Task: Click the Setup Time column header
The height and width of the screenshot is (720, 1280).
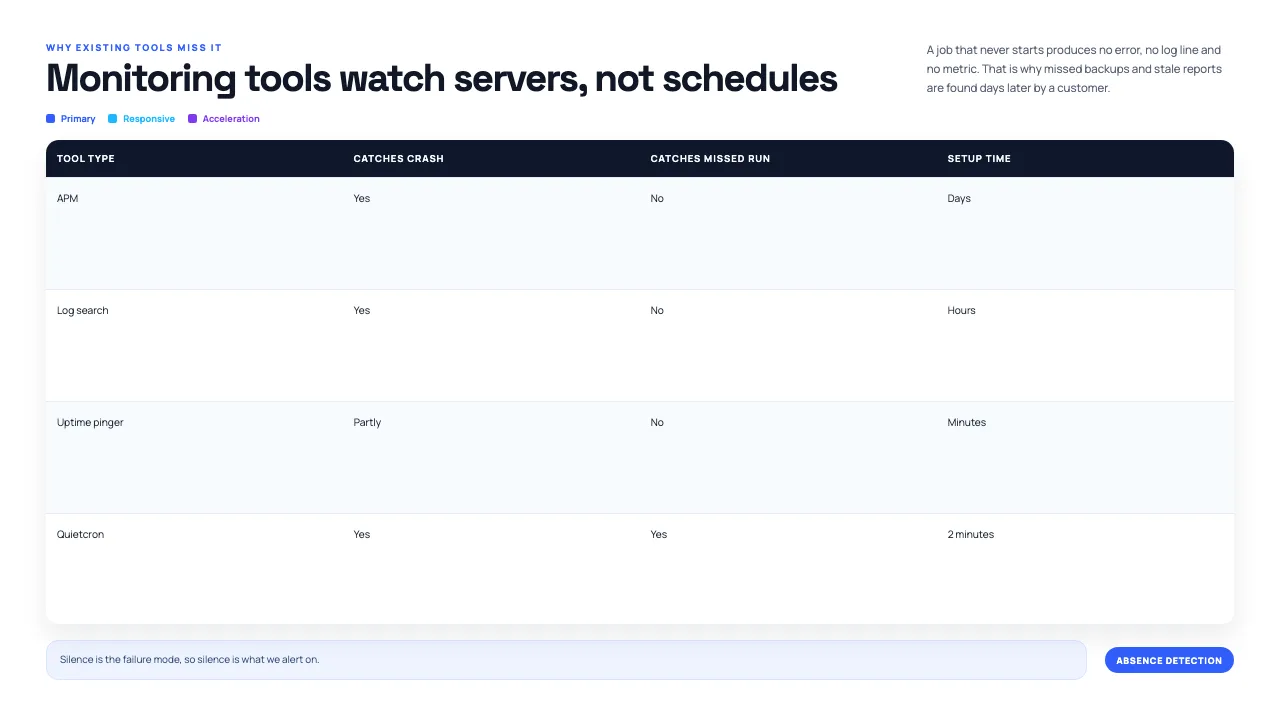Action: (x=979, y=158)
